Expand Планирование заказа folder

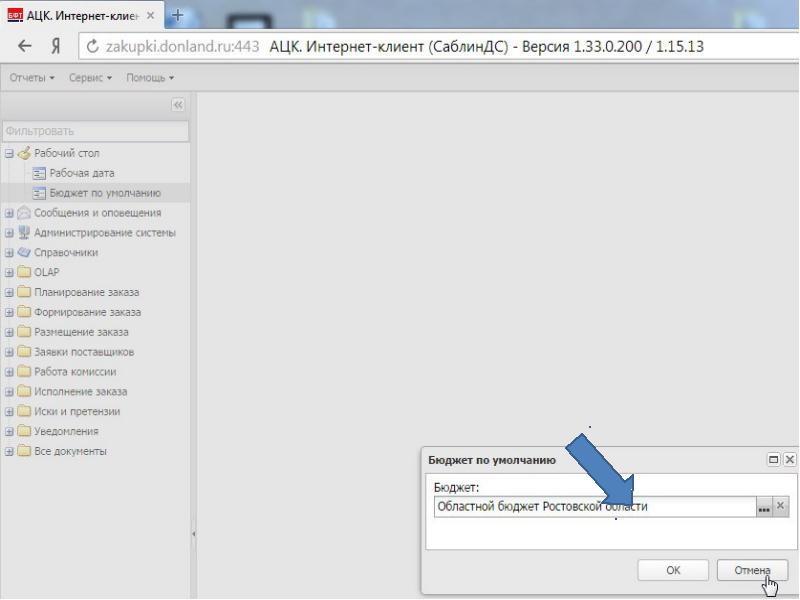pyautogui.click(x=9, y=292)
